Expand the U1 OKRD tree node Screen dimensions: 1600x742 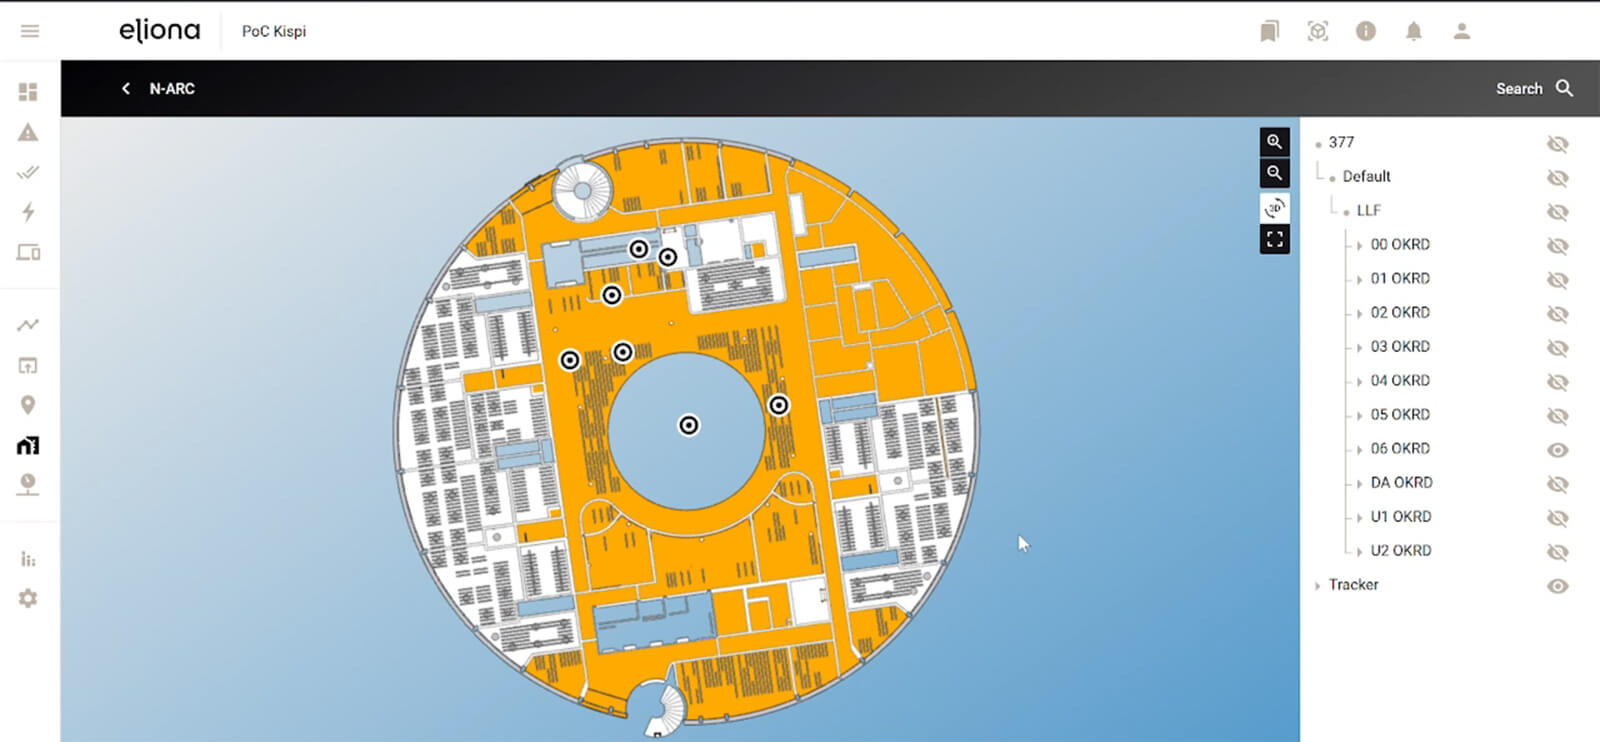tap(1360, 517)
